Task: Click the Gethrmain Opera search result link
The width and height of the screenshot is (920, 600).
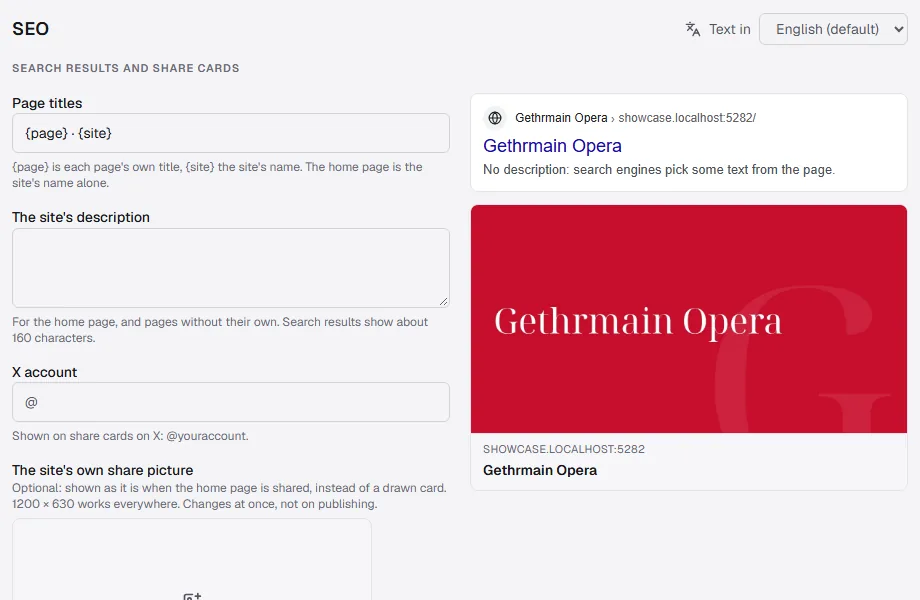Action: click(552, 145)
